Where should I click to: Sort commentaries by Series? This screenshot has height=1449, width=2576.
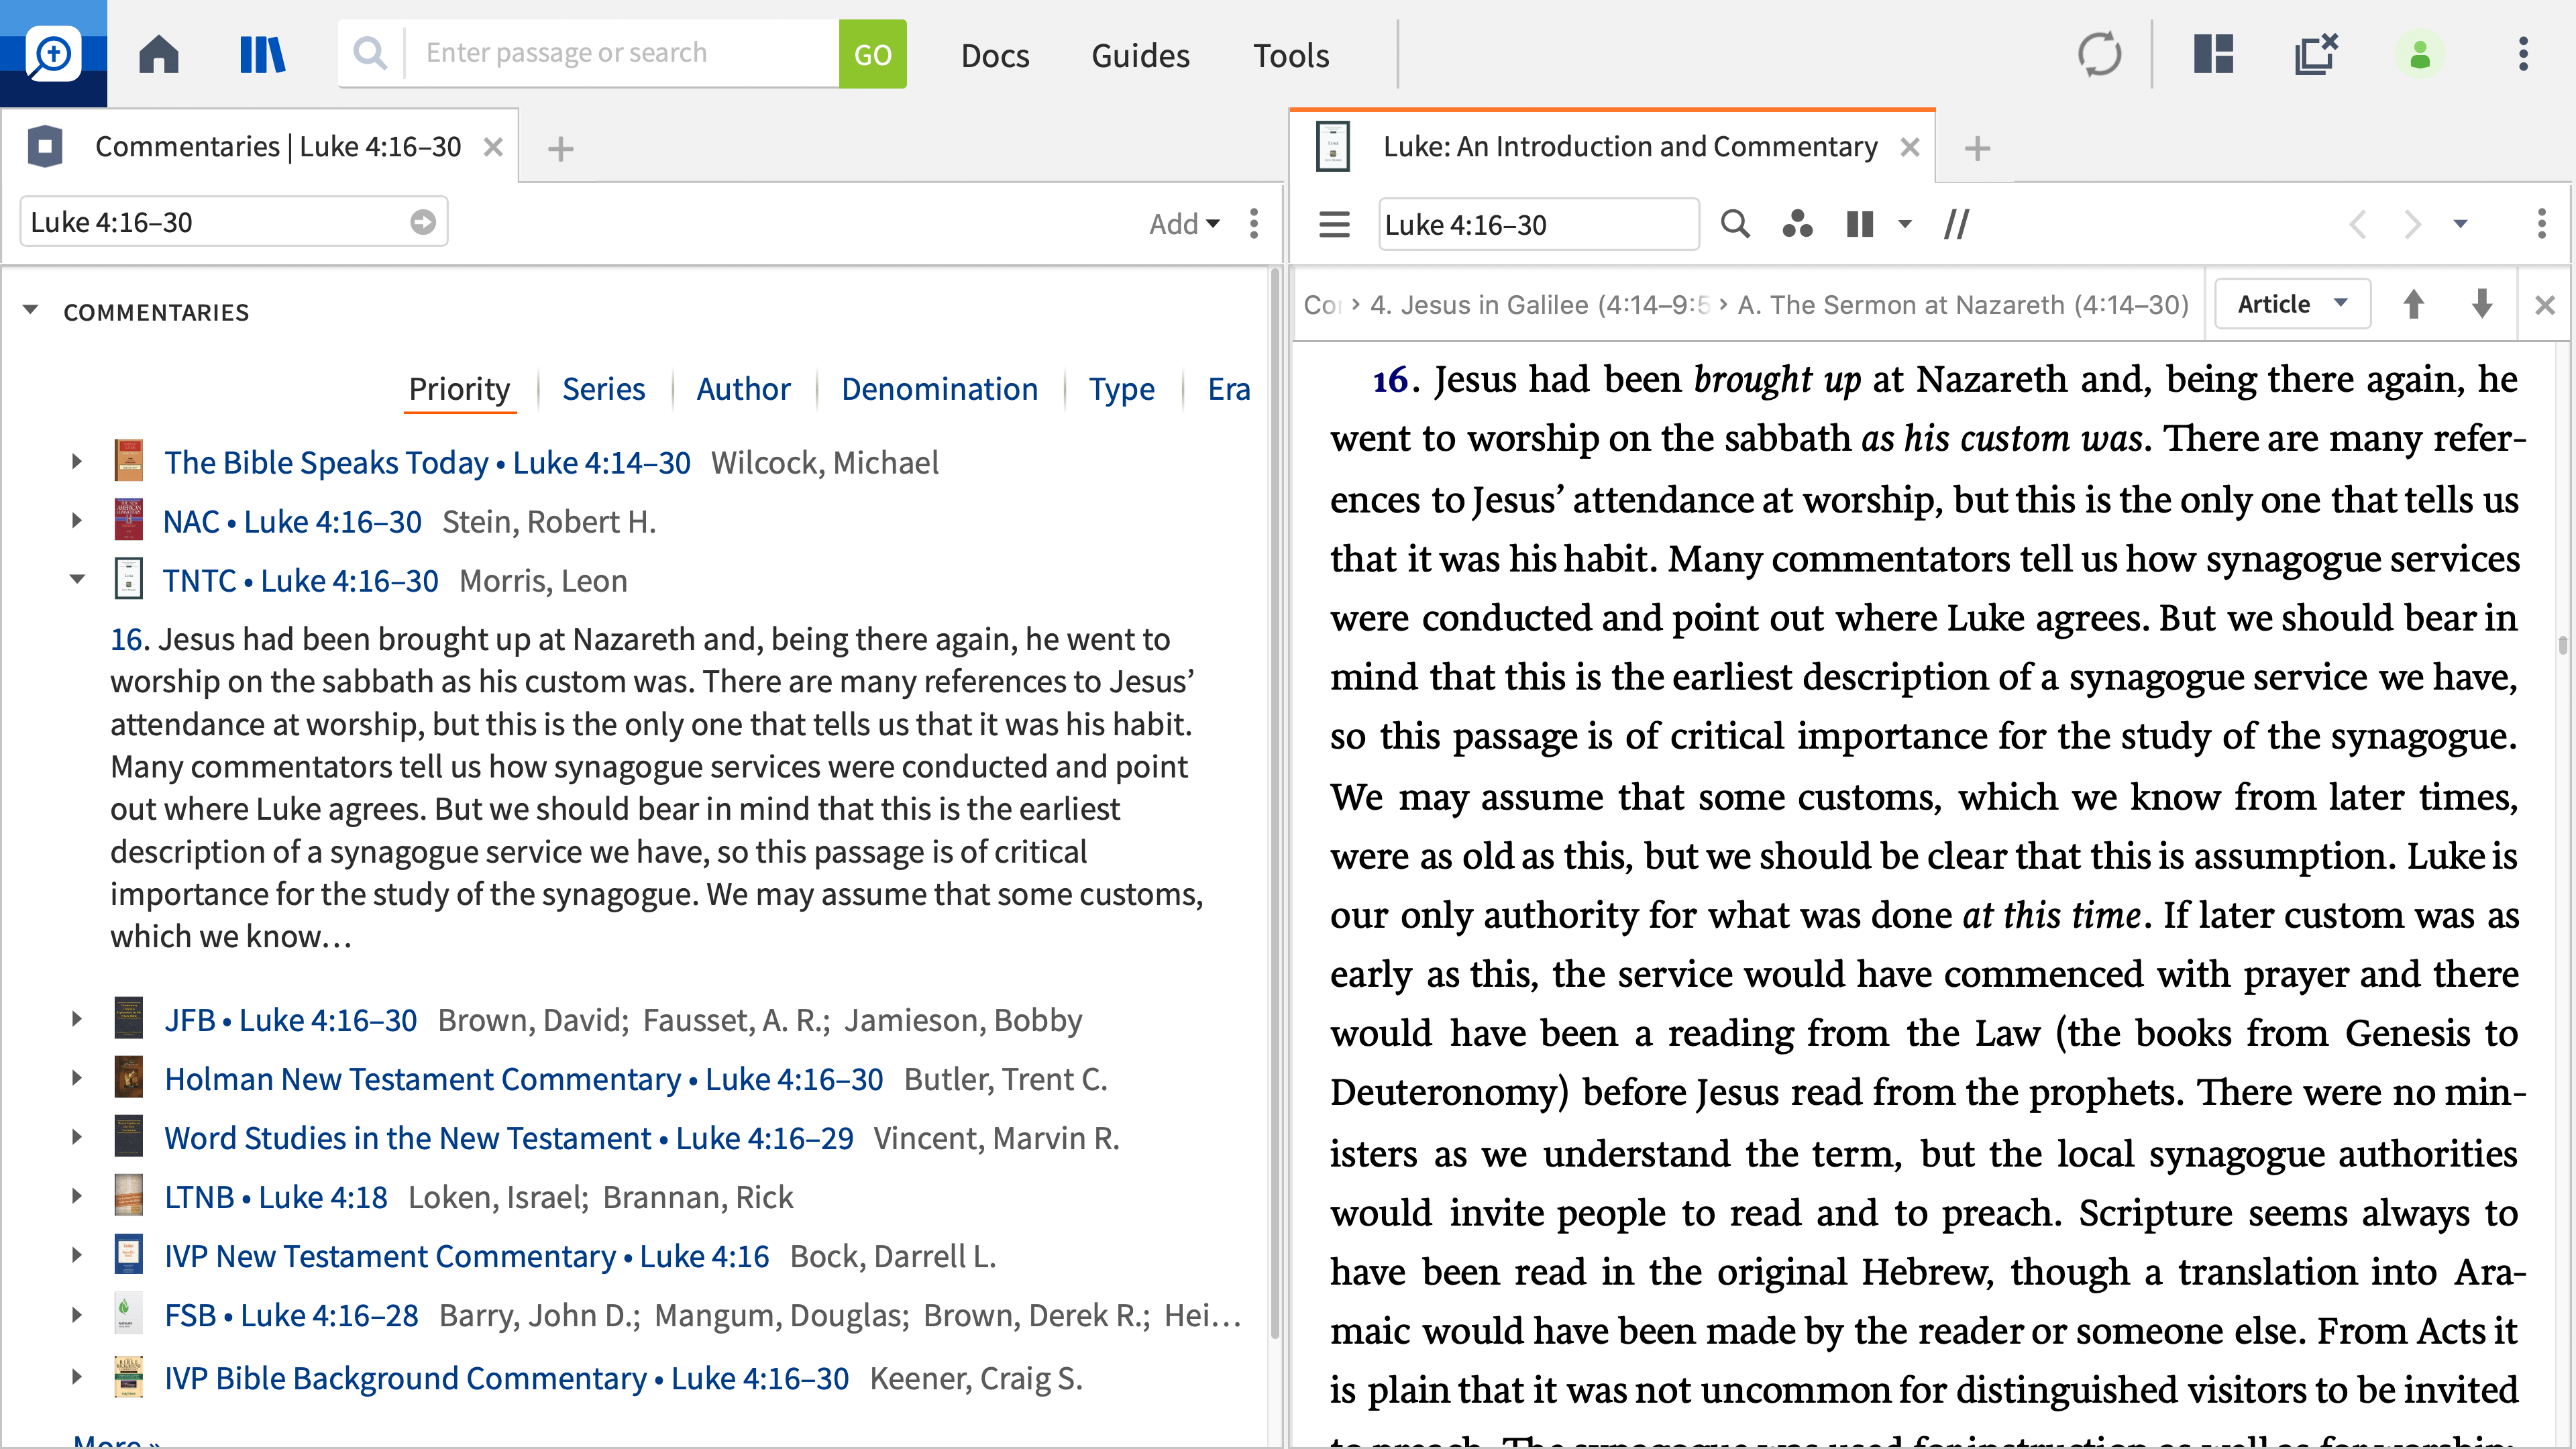coord(603,388)
